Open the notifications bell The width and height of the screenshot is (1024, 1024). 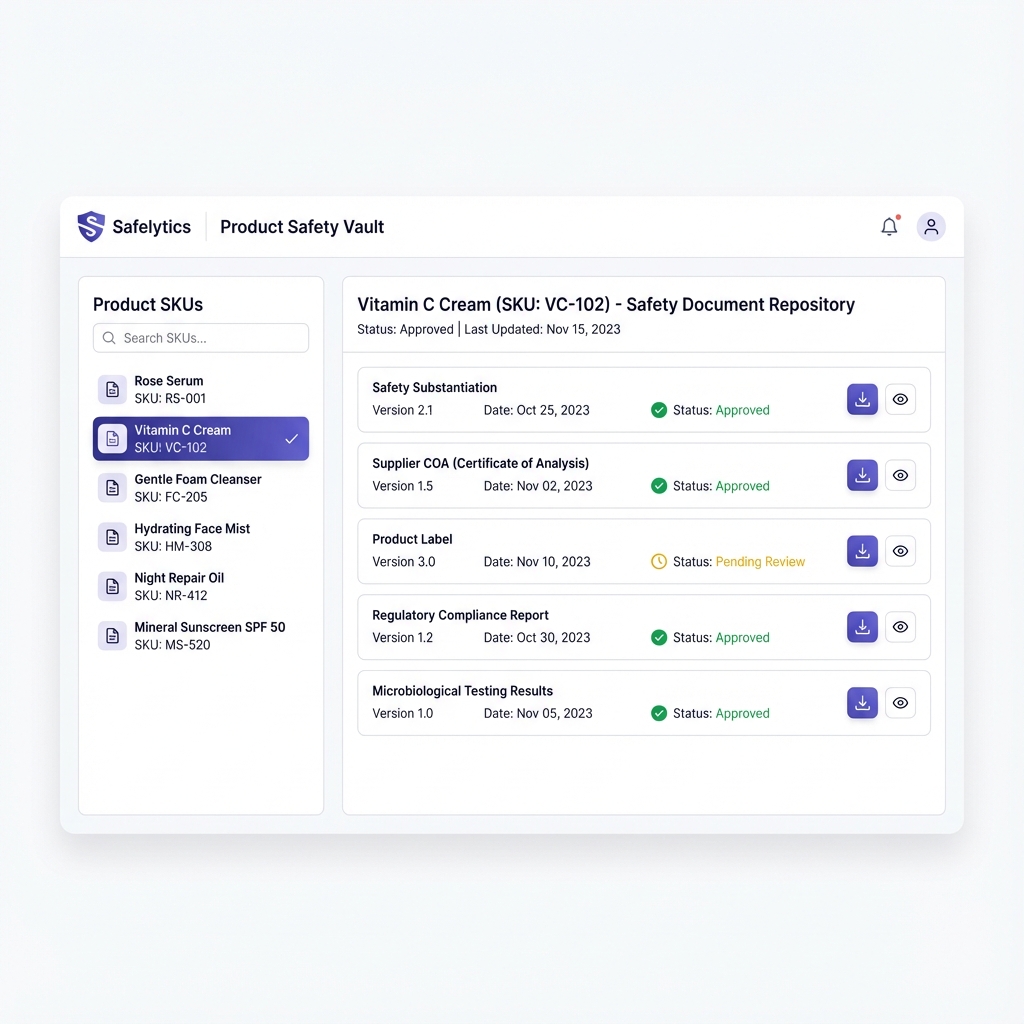tap(889, 227)
